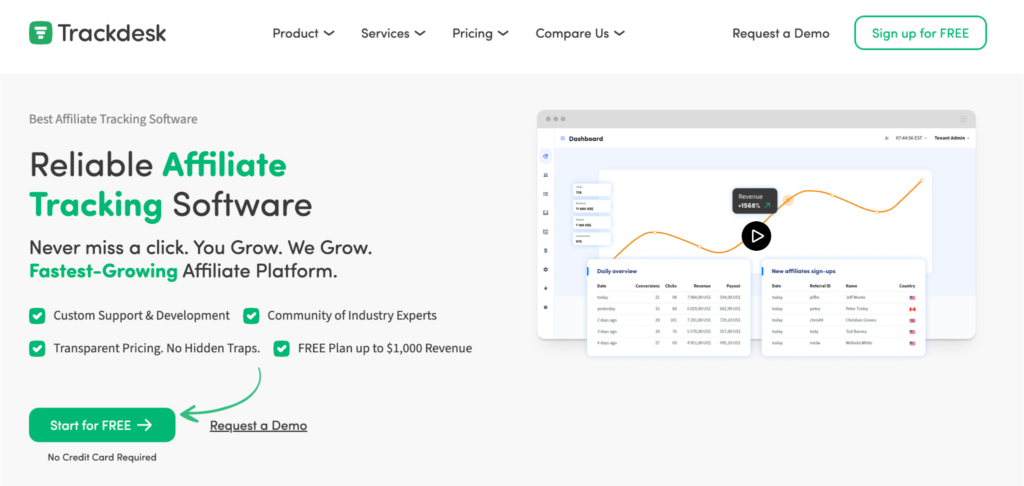Viewport: 1024px width, 486px height.
Task: Click the Dashboard title in mockup
Action: (x=586, y=138)
